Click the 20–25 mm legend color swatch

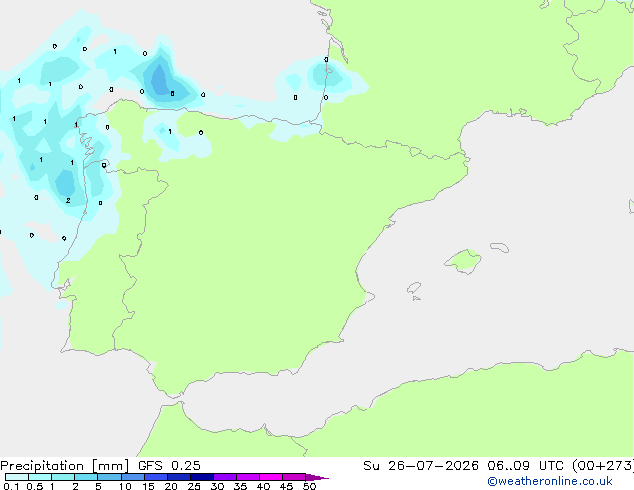tap(179, 477)
